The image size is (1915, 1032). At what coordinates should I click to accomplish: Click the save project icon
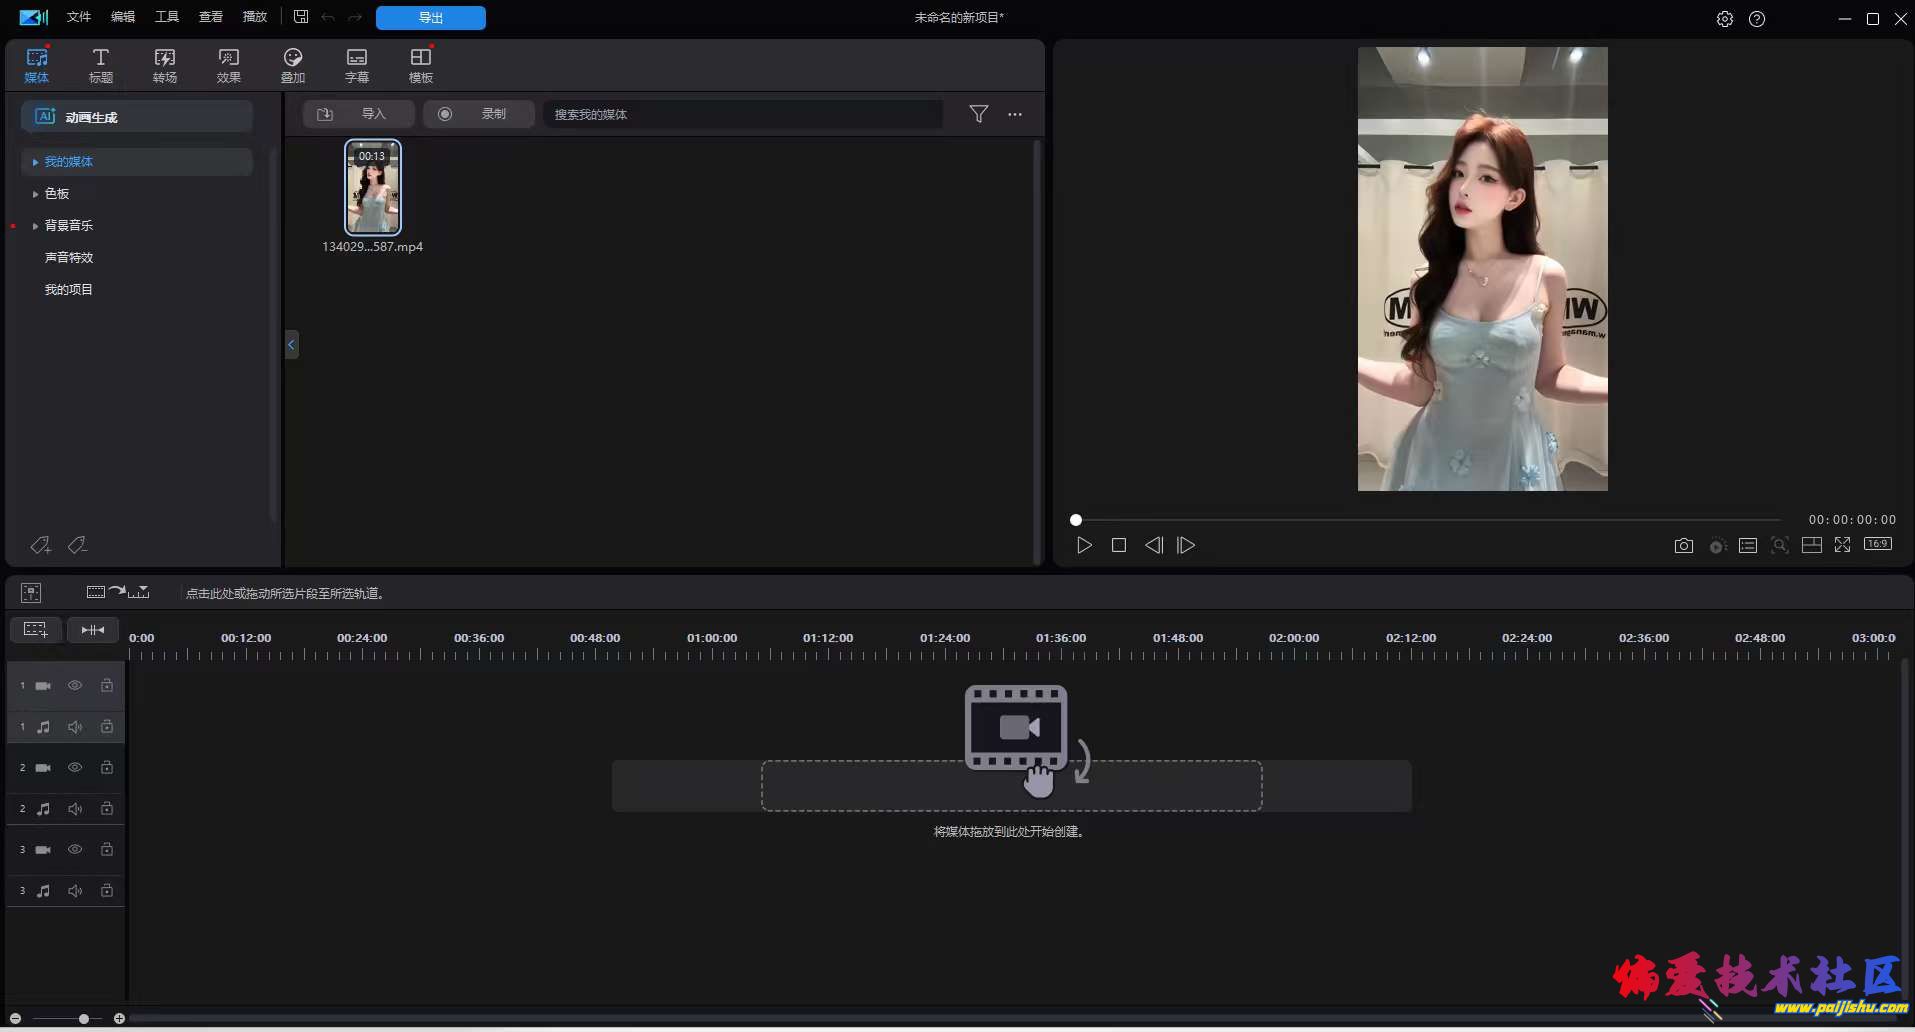(301, 17)
